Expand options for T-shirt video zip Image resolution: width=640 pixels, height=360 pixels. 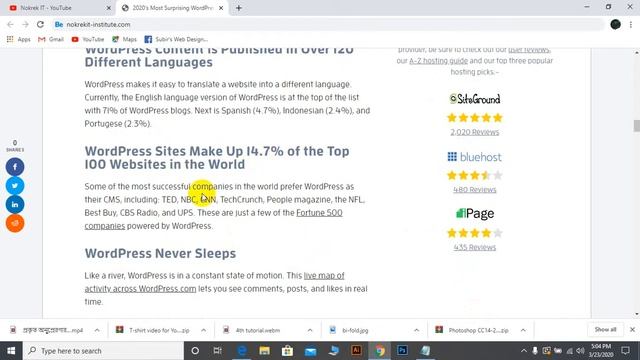tap(203, 330)
